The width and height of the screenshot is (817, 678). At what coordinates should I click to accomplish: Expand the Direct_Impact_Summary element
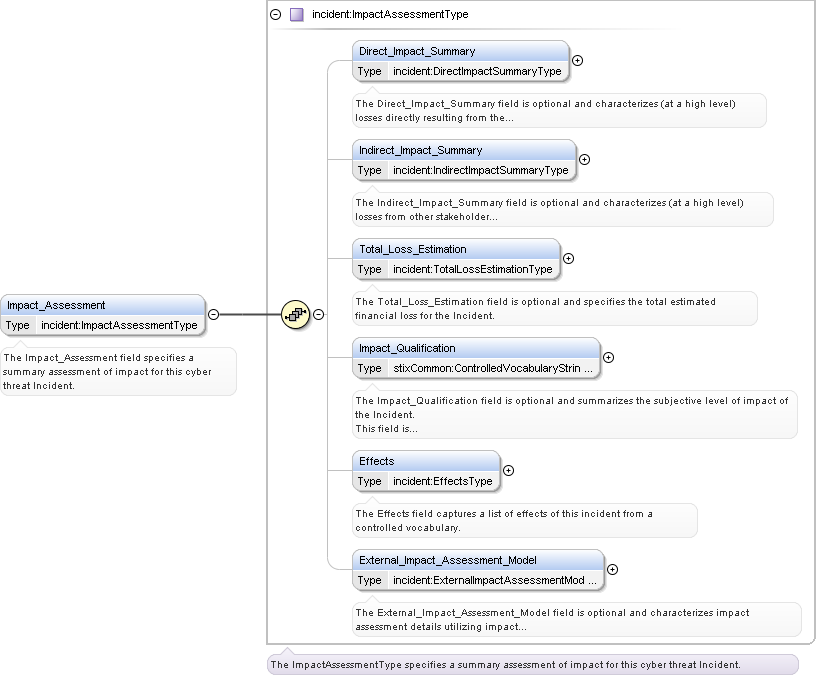(x=577, y=60)
